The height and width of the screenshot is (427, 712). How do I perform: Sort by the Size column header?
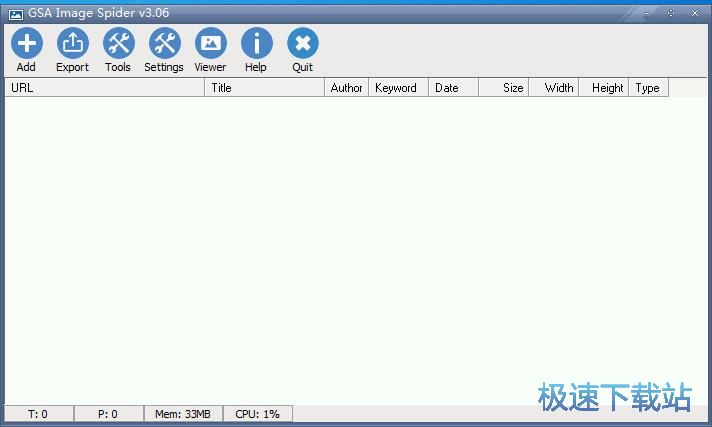tap(504, 88)
